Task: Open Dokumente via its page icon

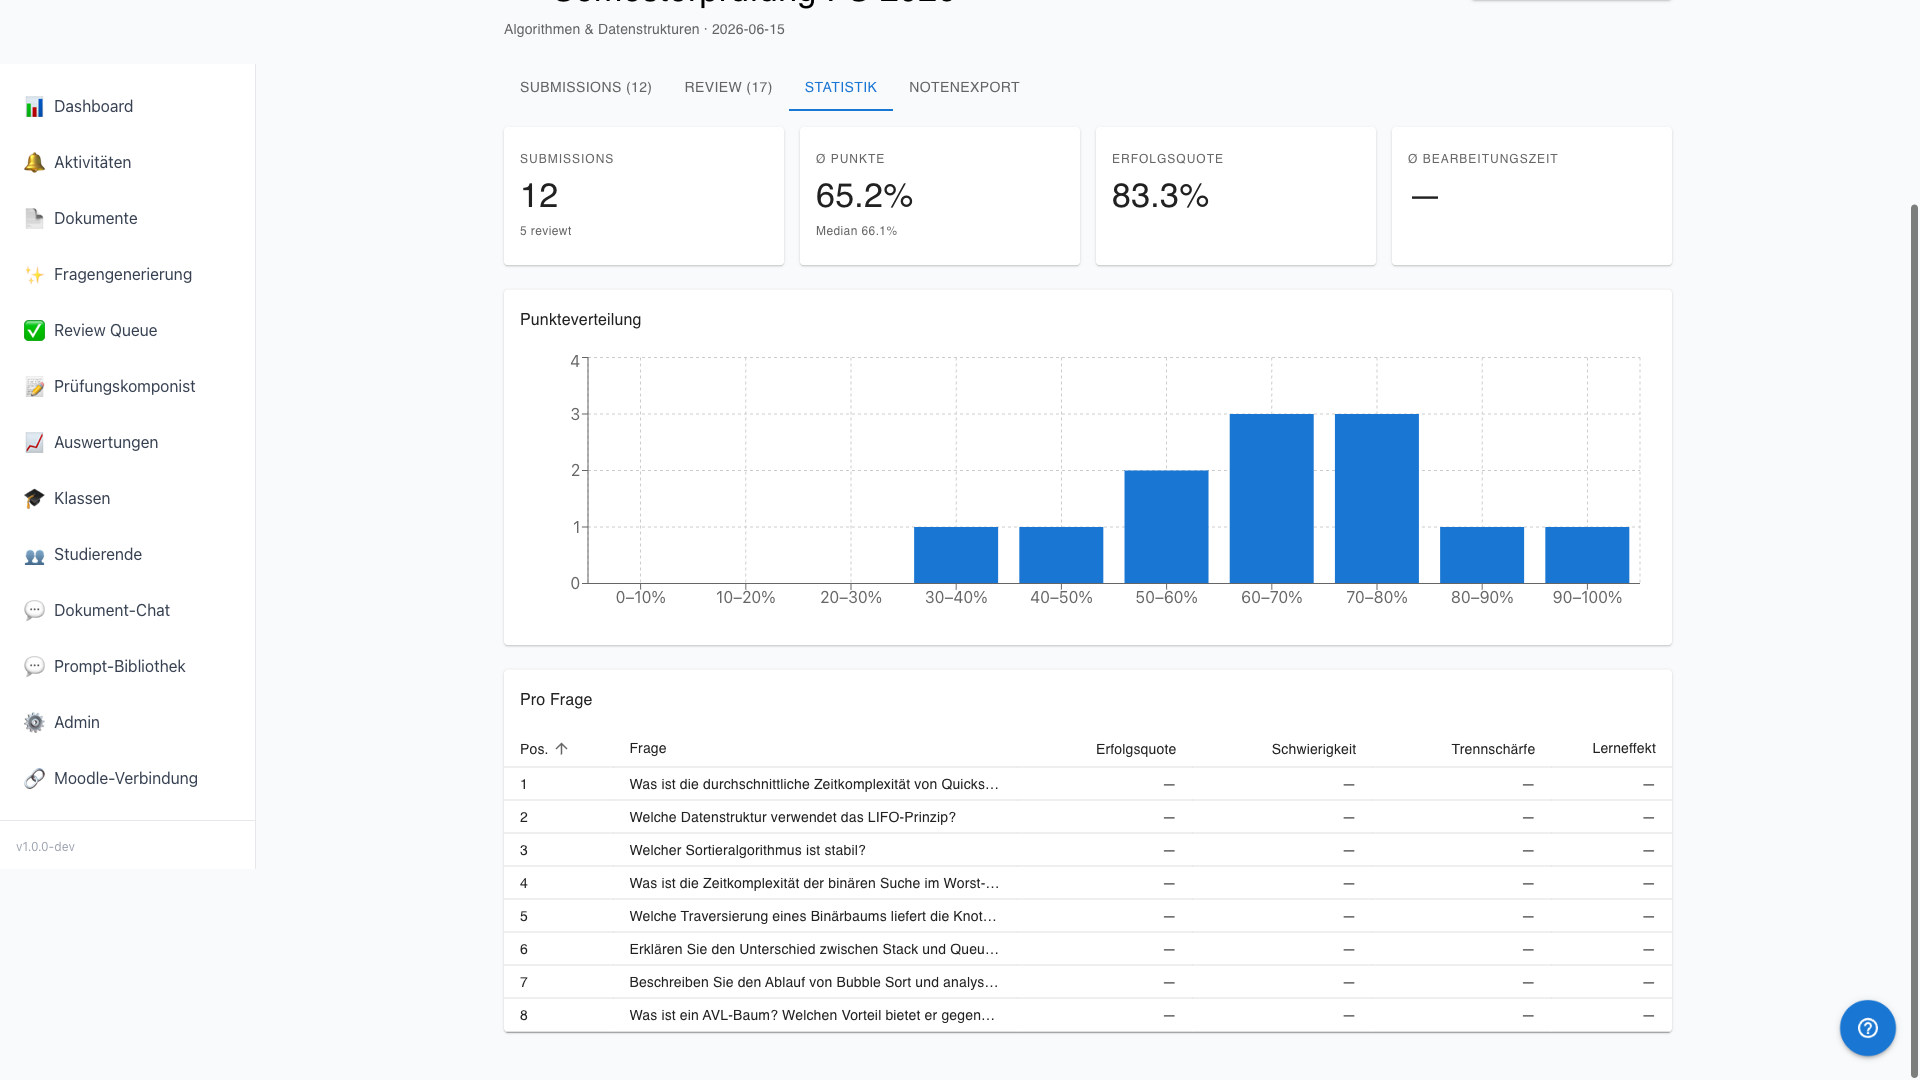Action: coord(34,219)
